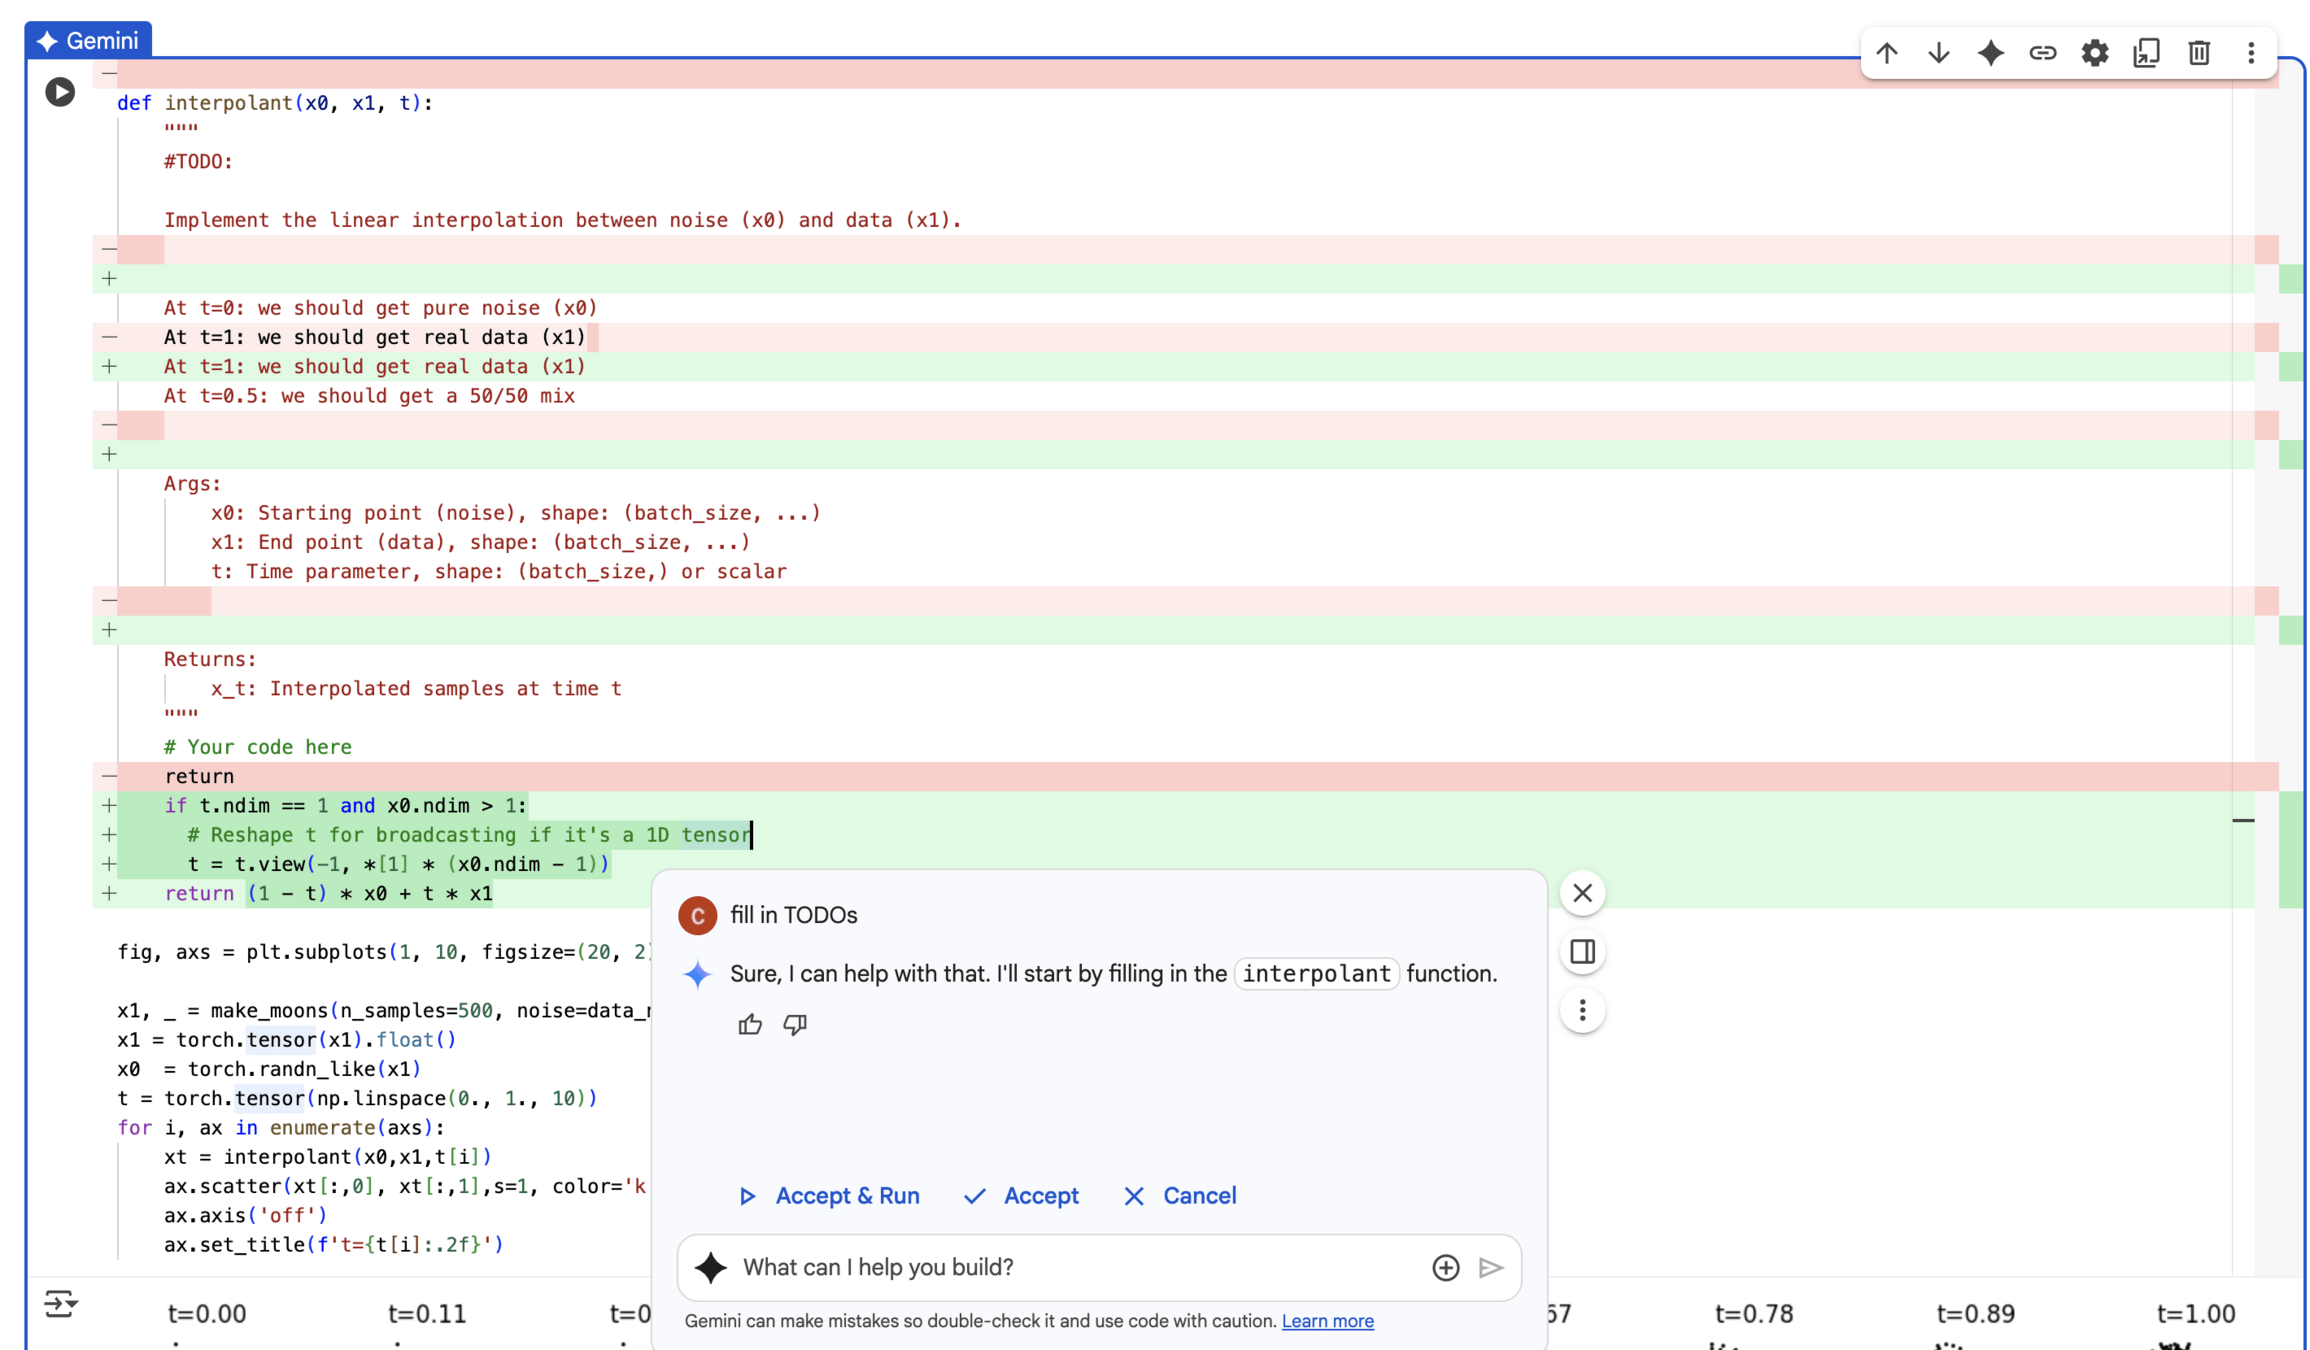
Task: Open cell settings gear icon
Action: [2095, 53]
